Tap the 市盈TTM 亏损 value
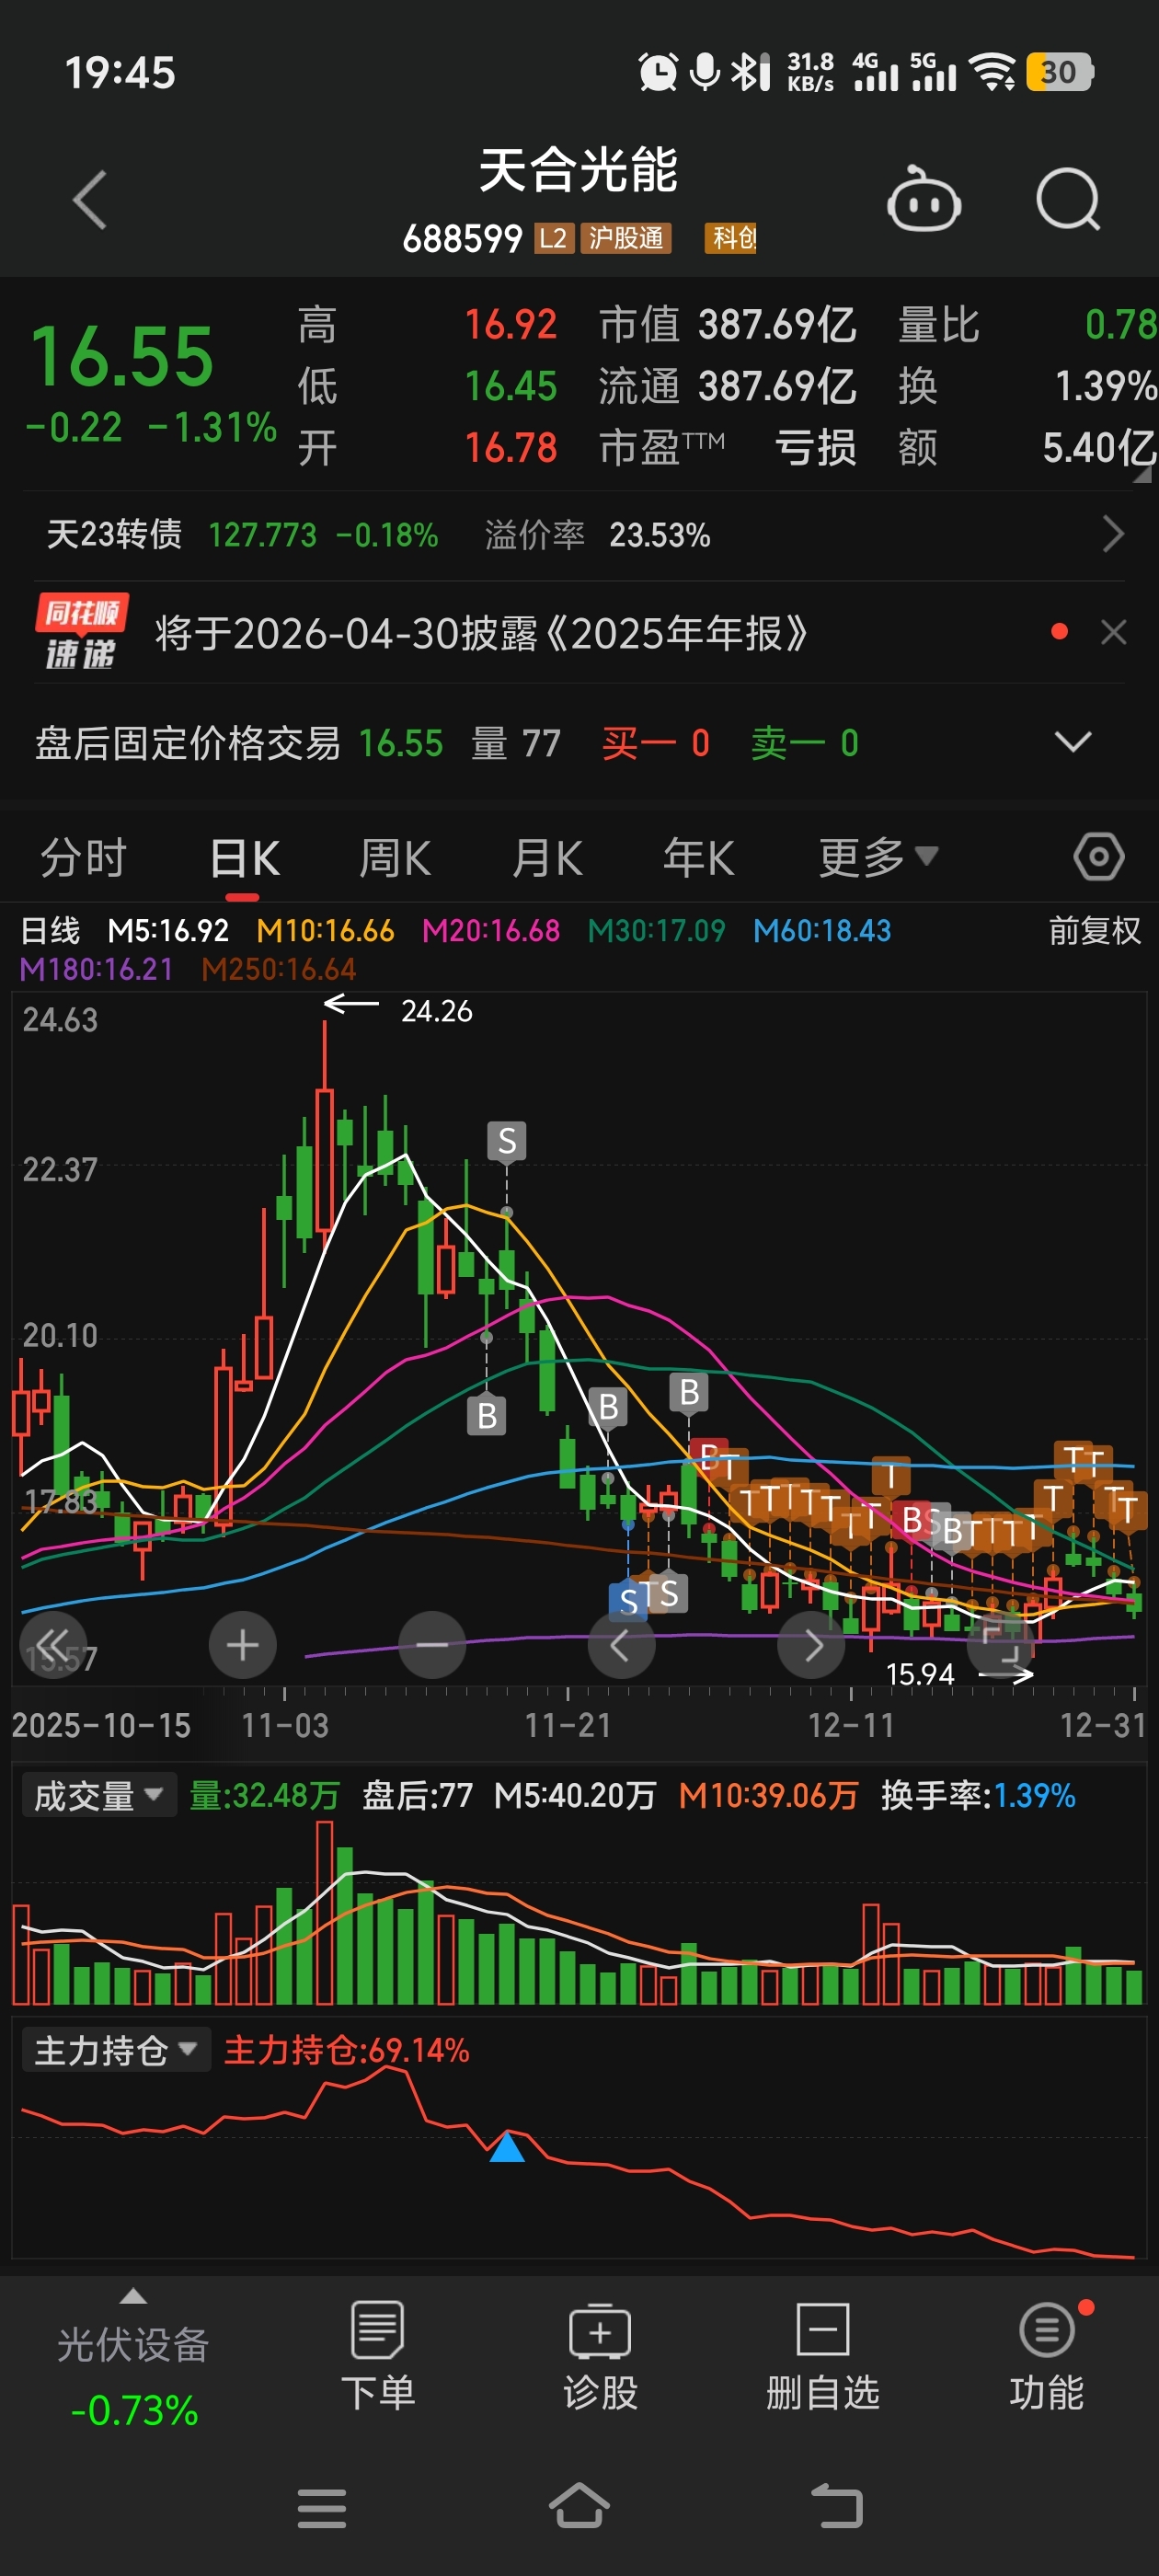The height and width of the screenshot is (2576, 1159). [727, 448]
